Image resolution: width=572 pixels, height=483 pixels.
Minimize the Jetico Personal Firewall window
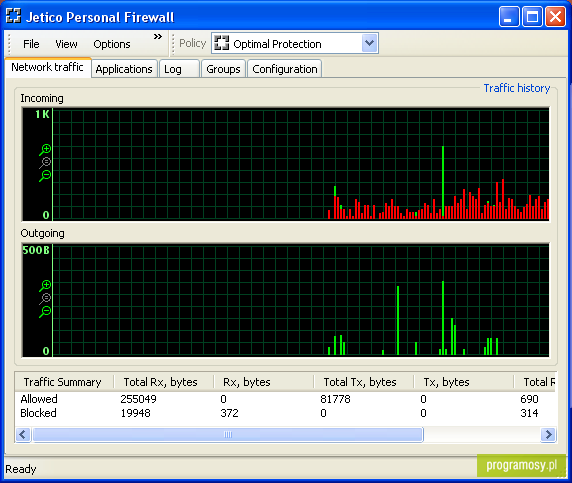pyautogui.click(x=509, y=16)
